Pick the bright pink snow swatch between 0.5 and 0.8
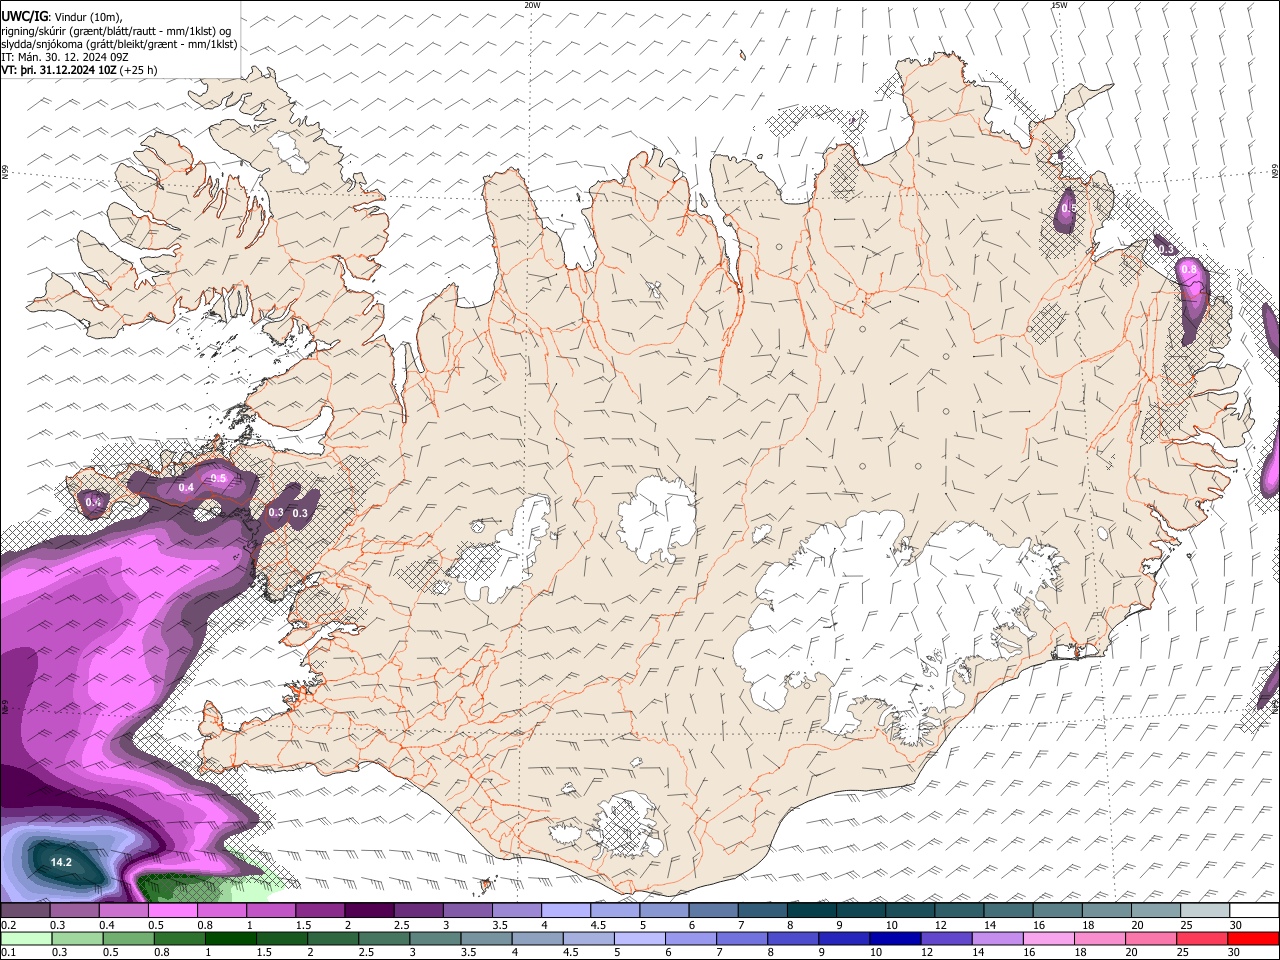Viewport: 1280px width, 960px height. [x=172, y=911]
